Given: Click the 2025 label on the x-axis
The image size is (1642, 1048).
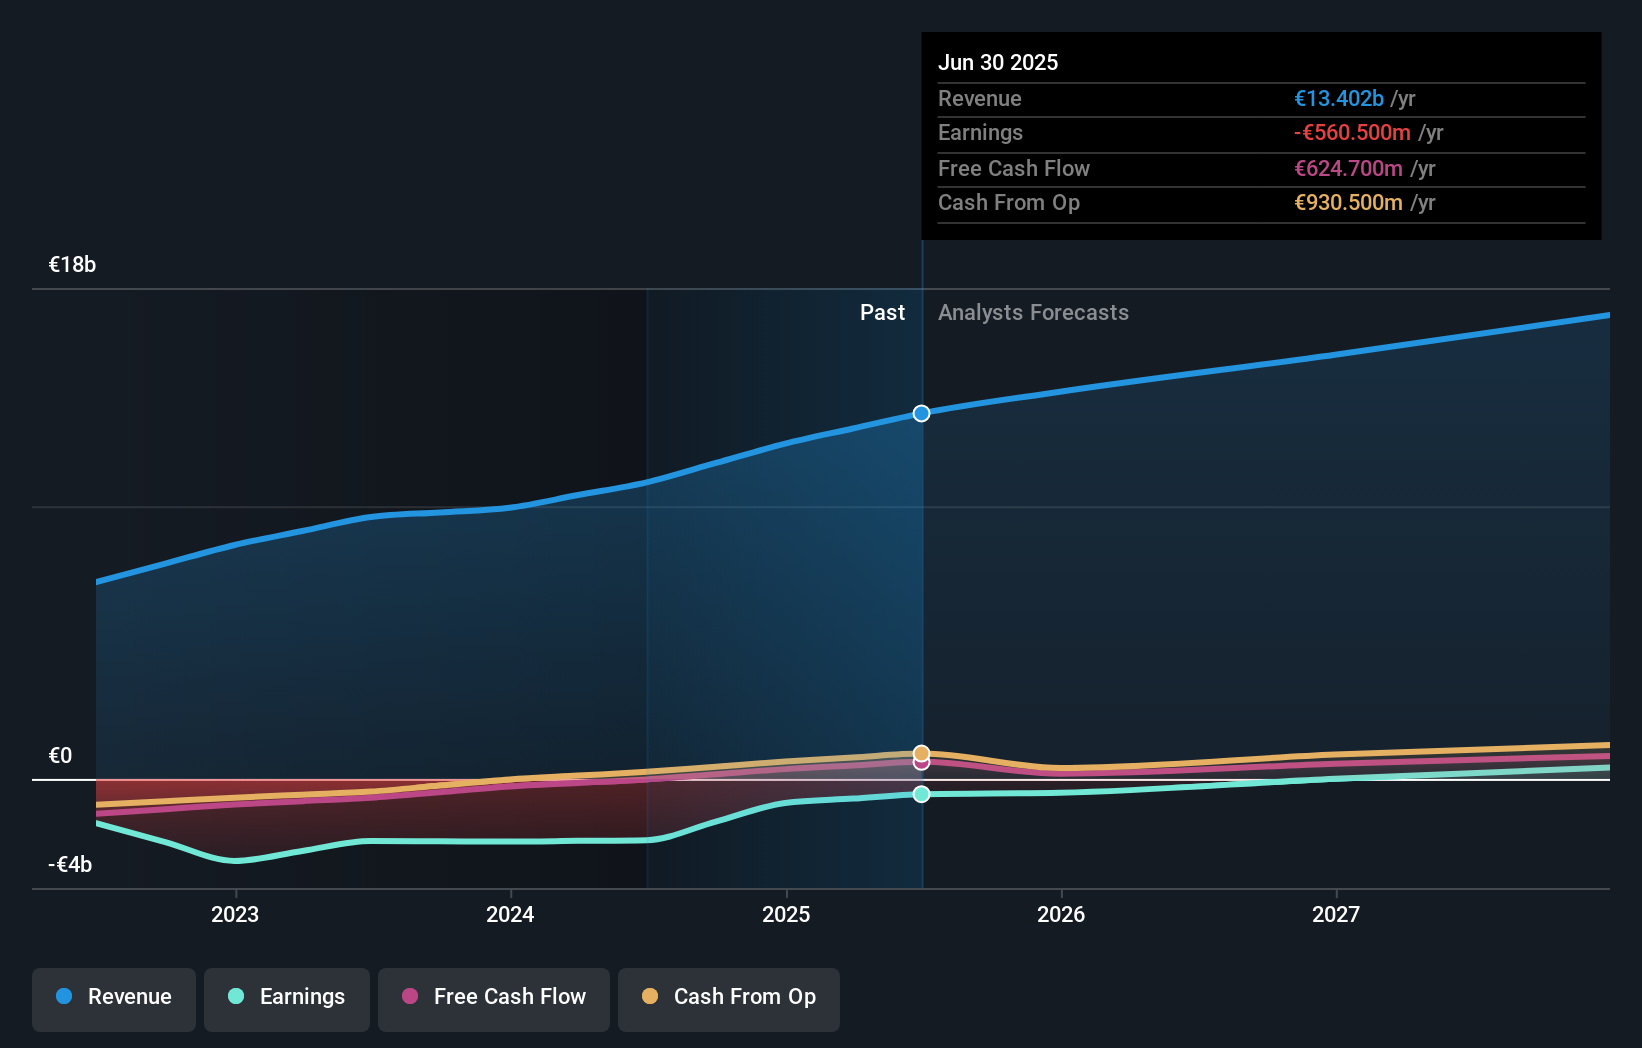Looking at the screenshot, I should [x=787, y=913].
